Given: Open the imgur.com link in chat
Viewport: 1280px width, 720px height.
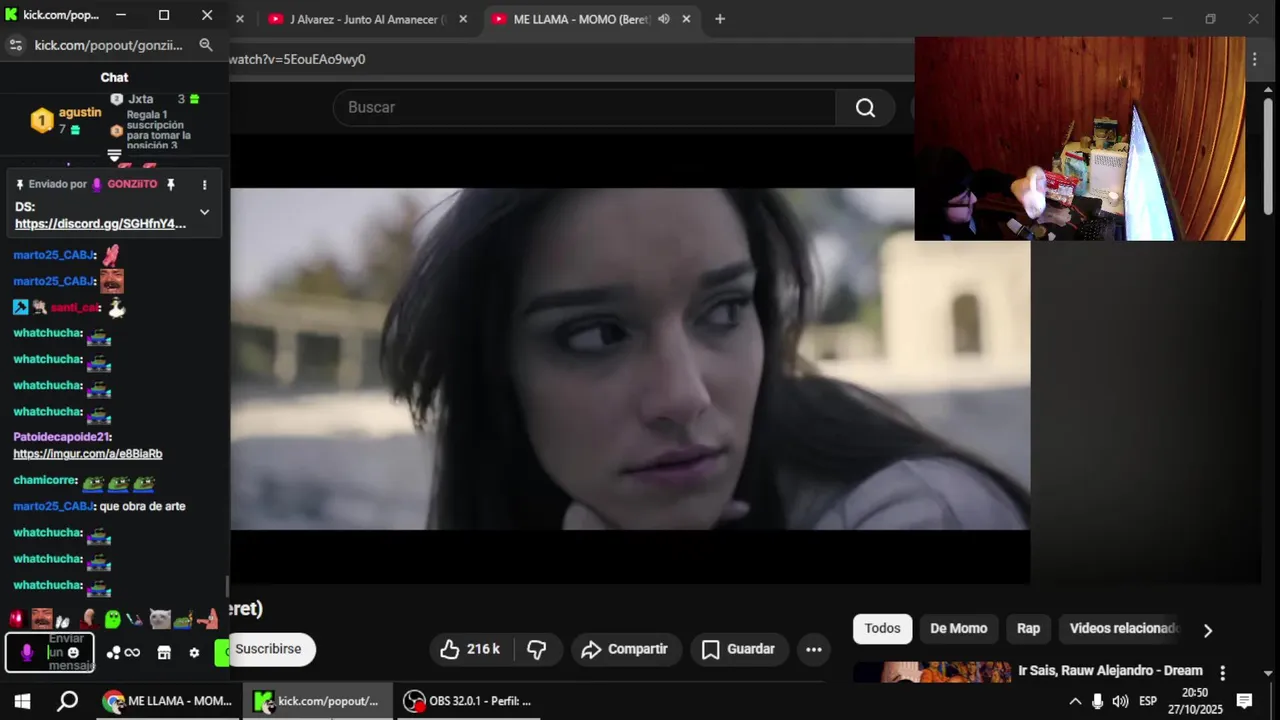Looking at the screenshot, I should (88, 454).
